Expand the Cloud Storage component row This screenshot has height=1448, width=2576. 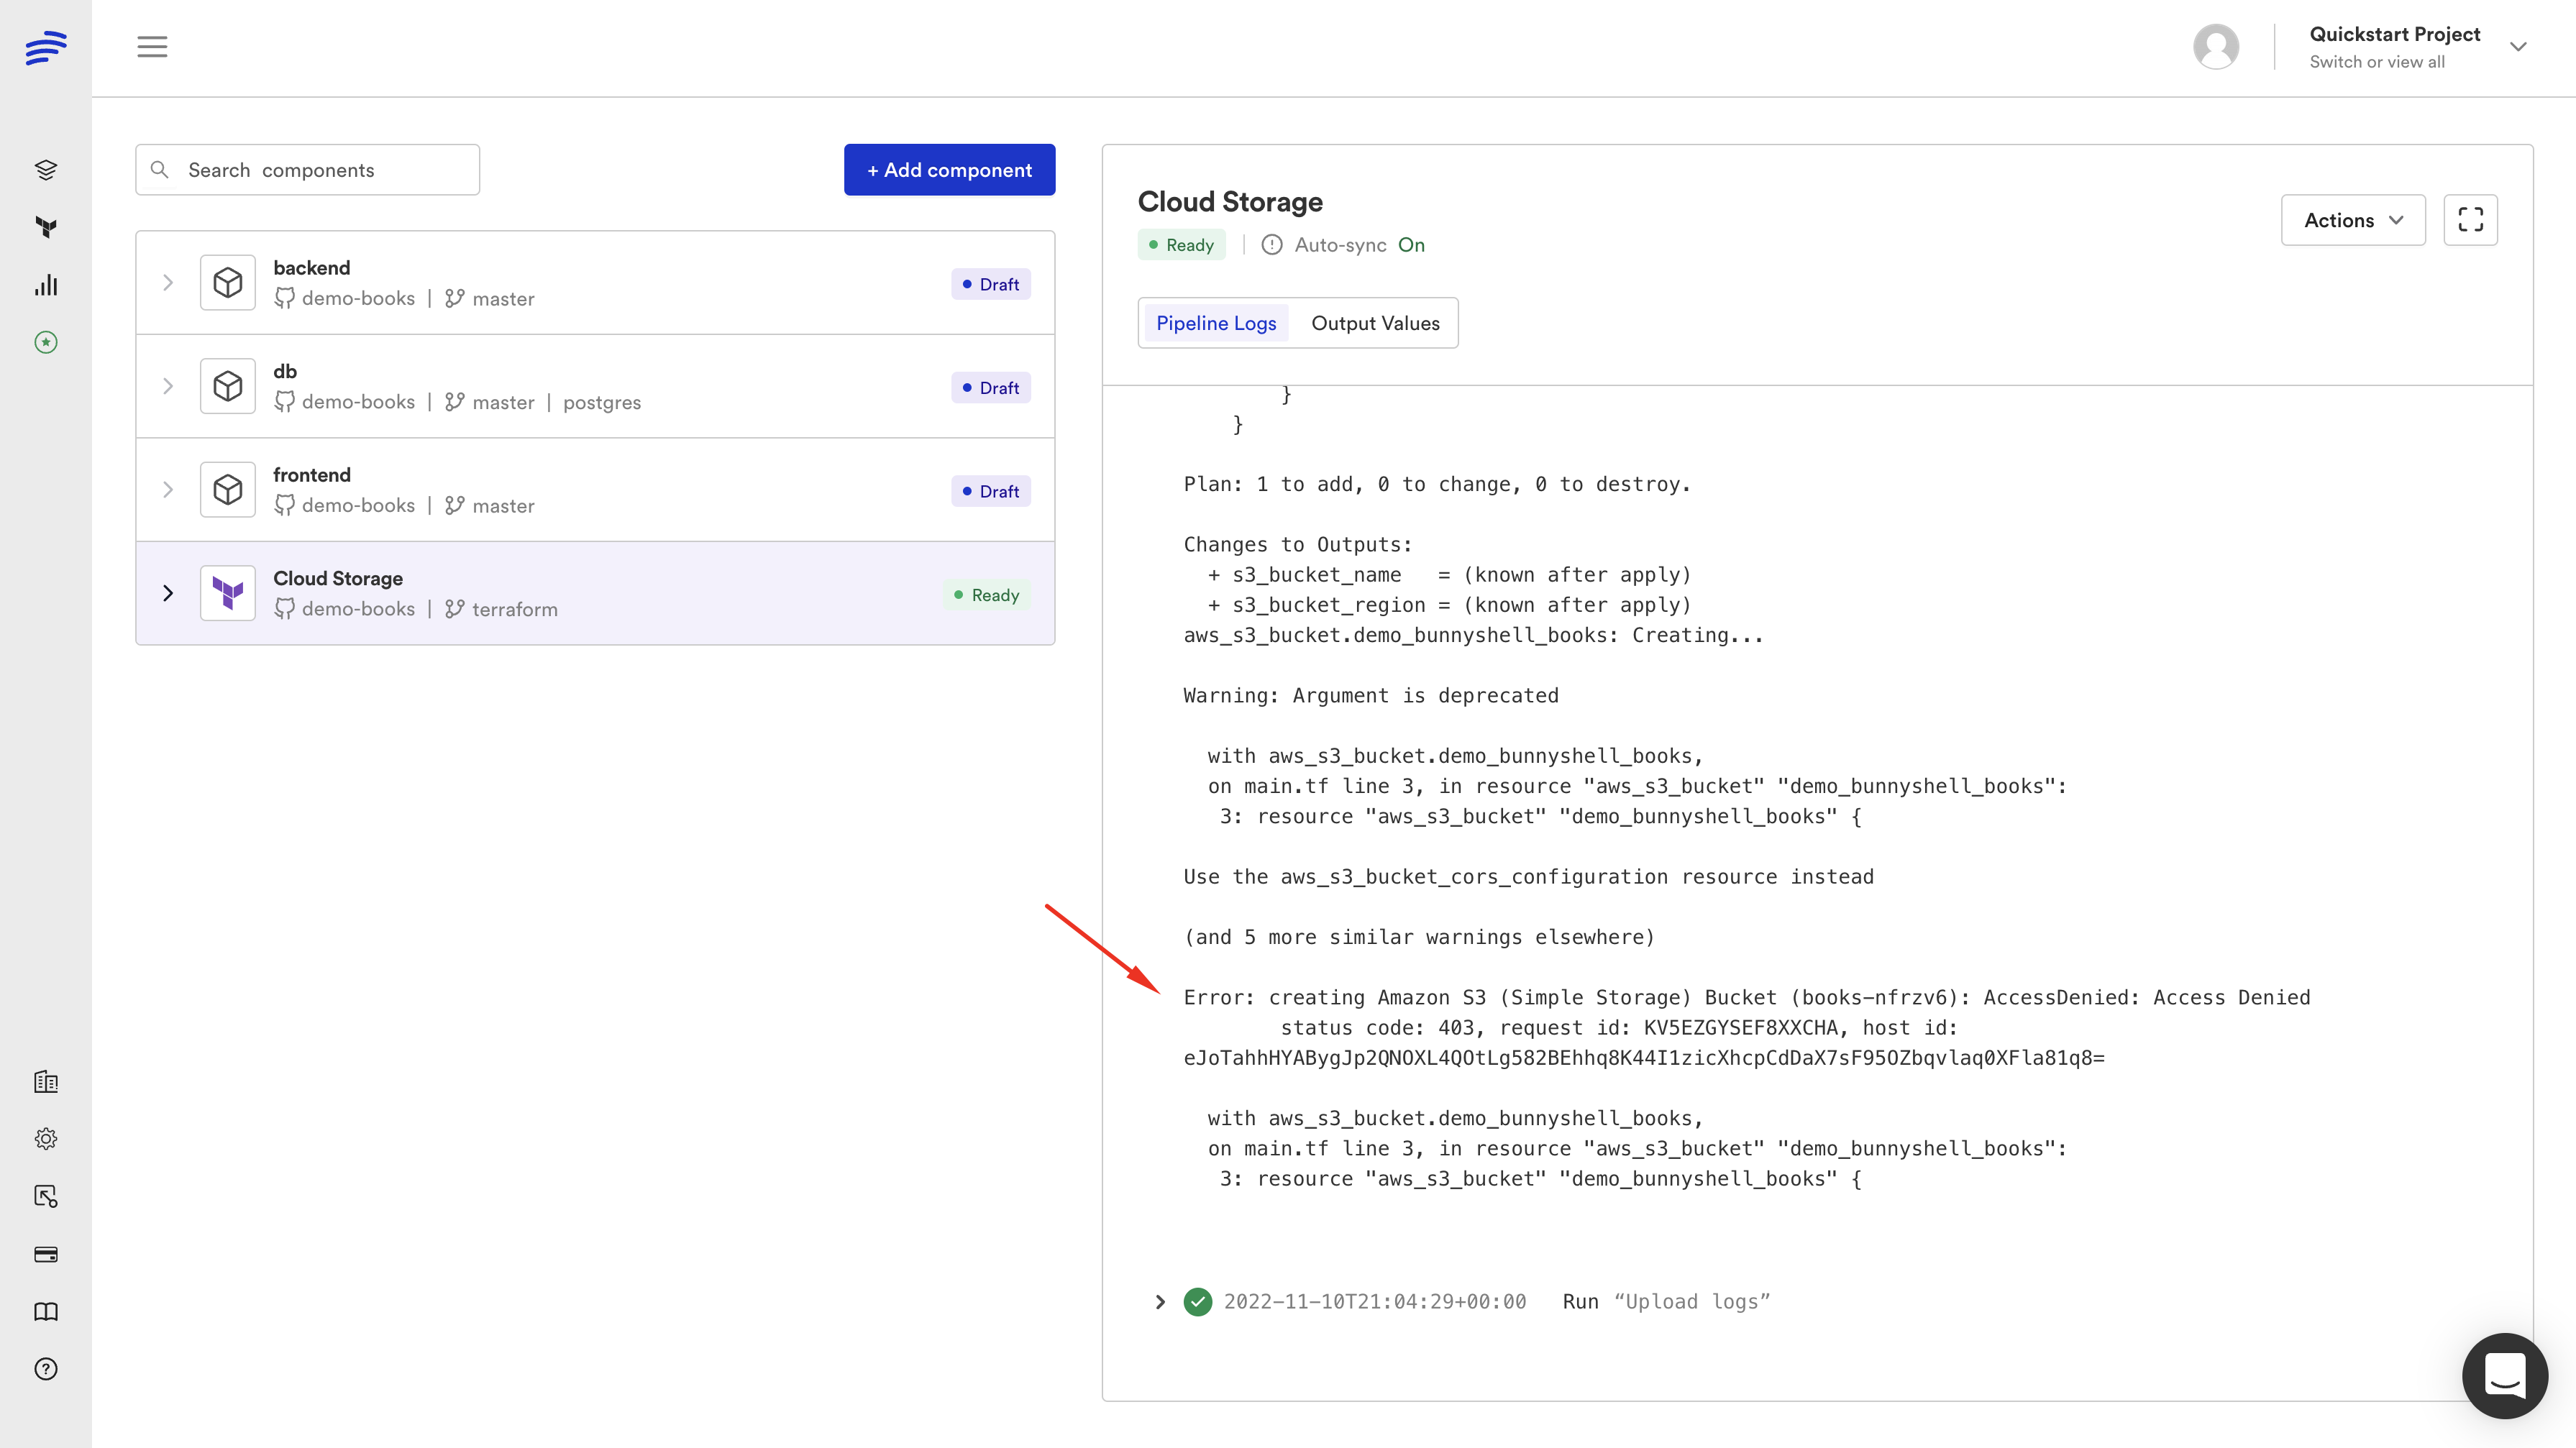coord(168,593)
